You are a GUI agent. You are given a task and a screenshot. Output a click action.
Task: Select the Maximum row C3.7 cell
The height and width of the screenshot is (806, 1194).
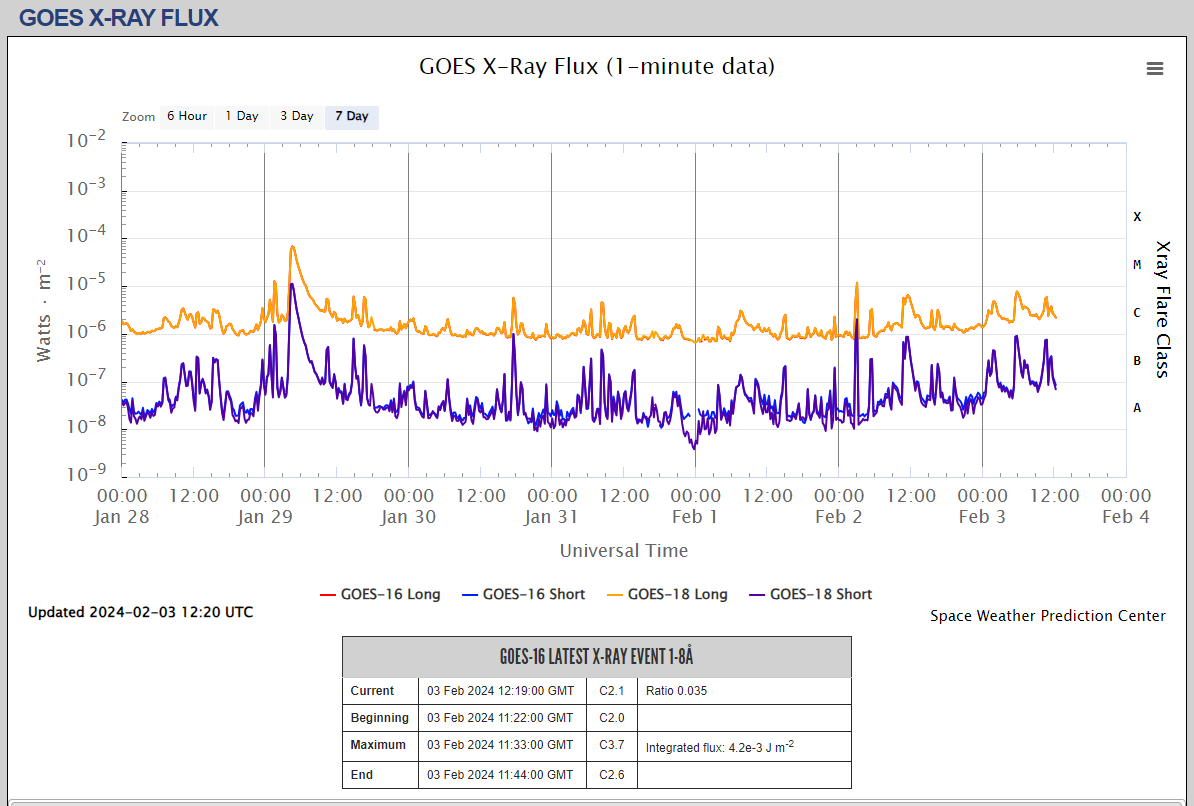[612, 745]
